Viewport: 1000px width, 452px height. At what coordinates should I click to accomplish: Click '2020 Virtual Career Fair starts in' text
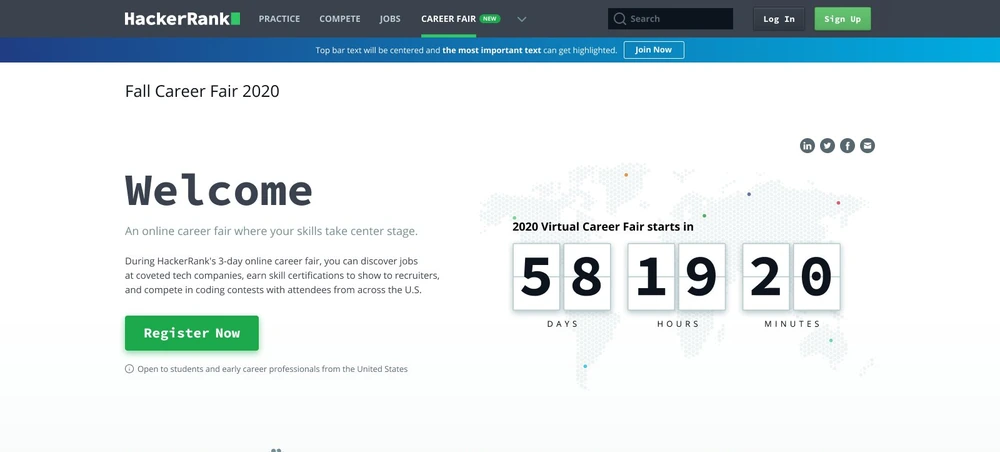tap(603, 226)
